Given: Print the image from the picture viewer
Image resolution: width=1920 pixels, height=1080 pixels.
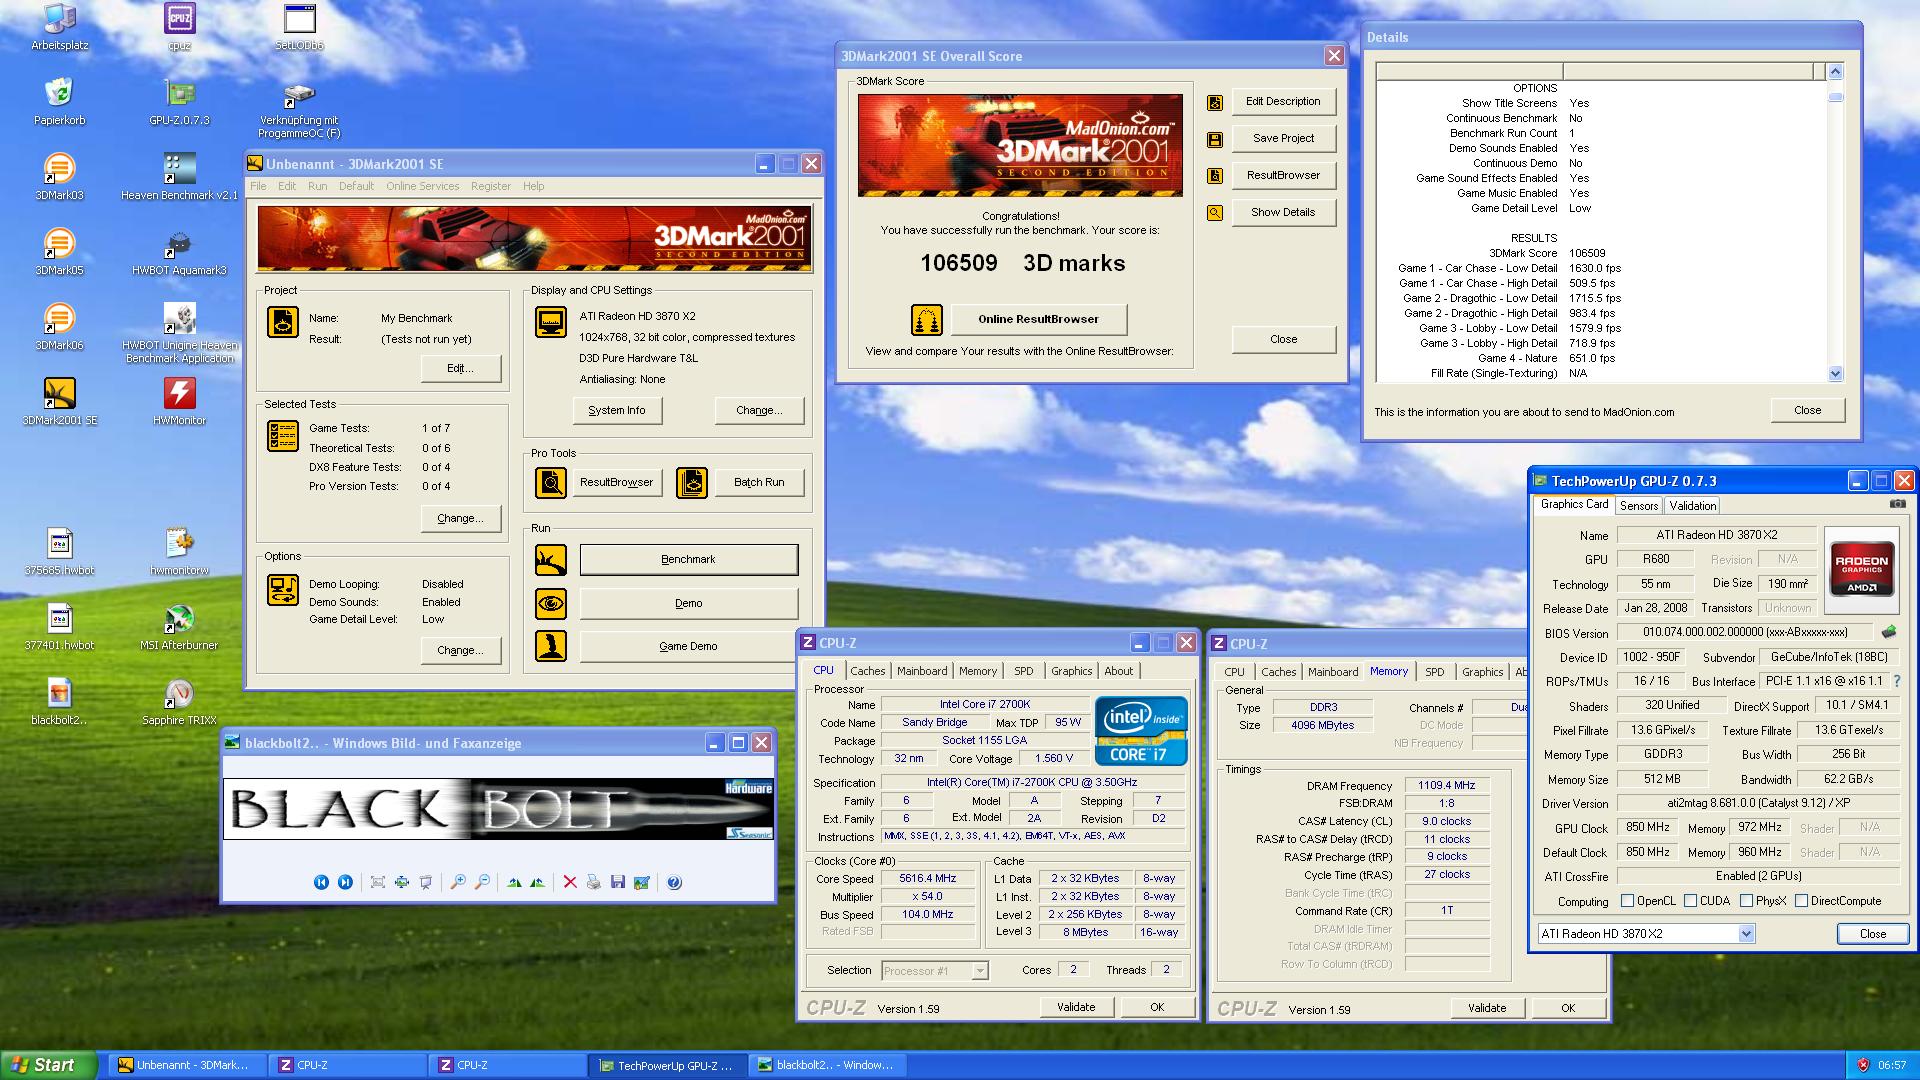Looking at the screenshot, I should (593, 882).
